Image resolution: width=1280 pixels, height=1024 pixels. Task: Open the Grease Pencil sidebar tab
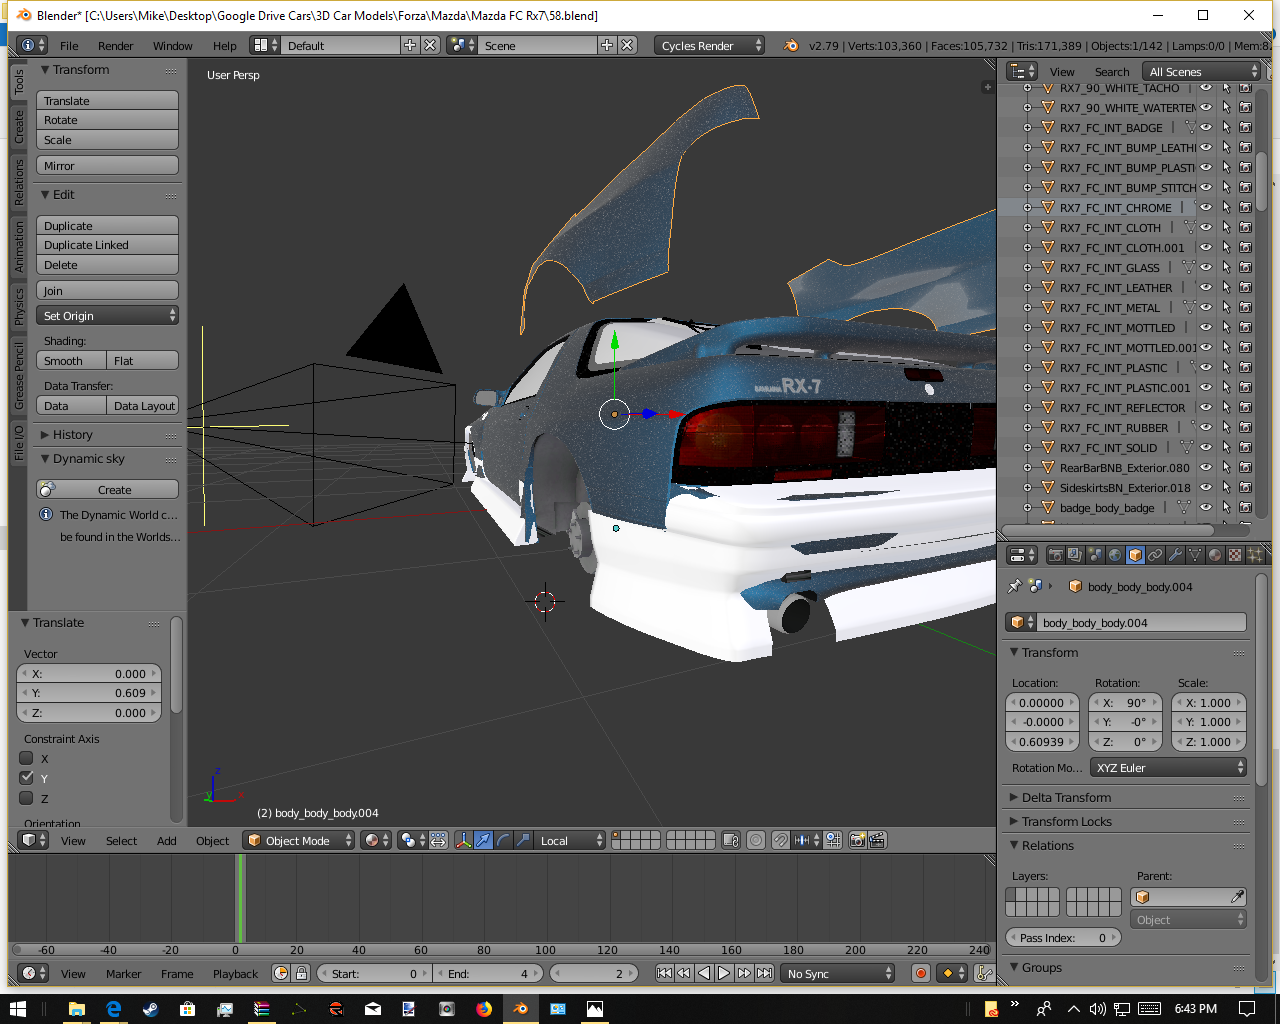[18, 375]
